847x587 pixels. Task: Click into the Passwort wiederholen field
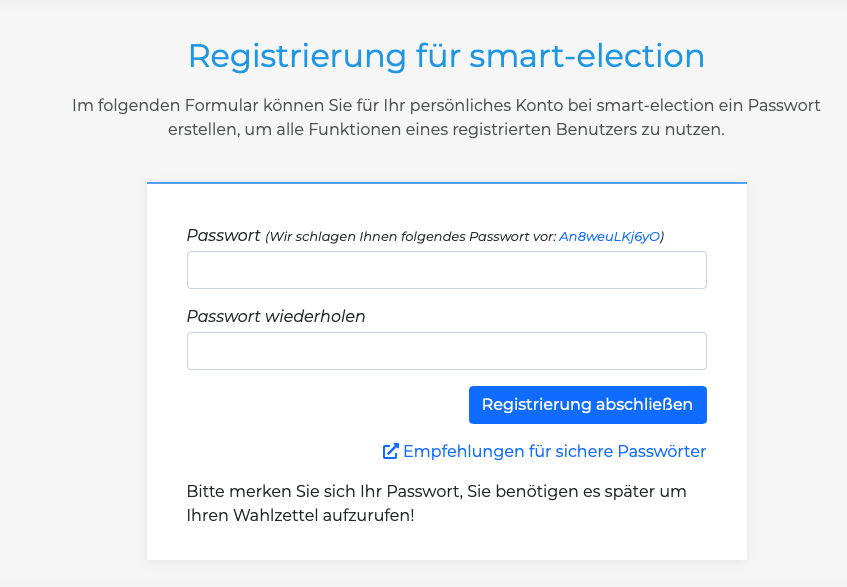tap(446, 351)
